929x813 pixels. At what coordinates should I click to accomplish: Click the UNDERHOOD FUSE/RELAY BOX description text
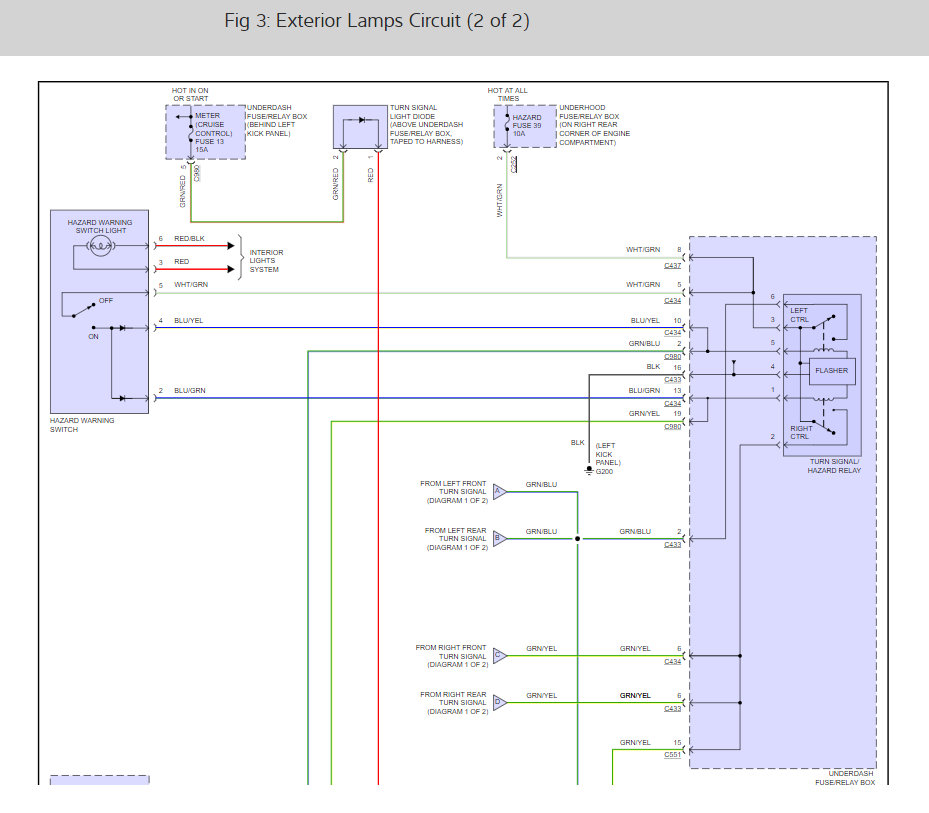tap(594, 125)
